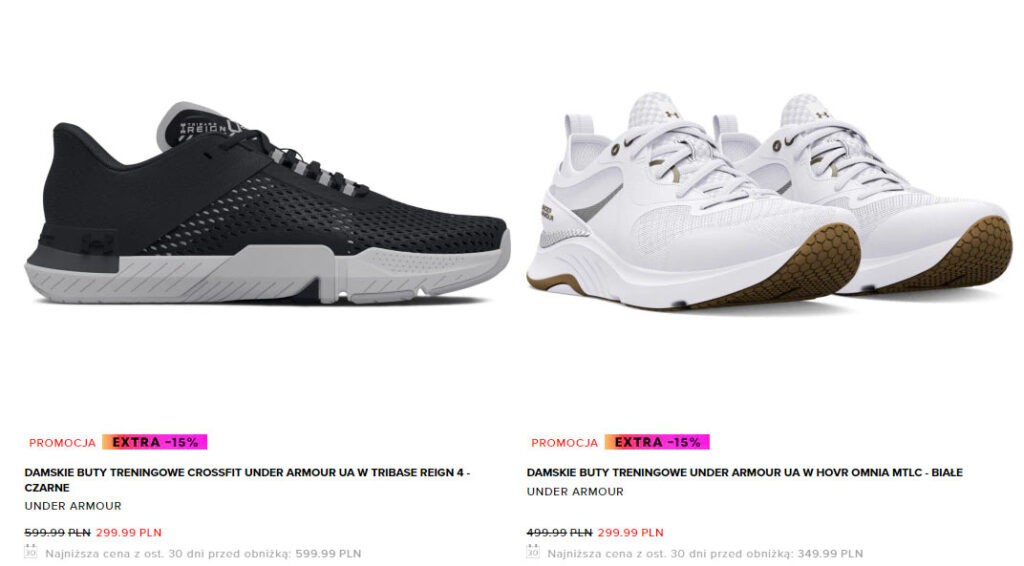The image size is (1024, 566).
Task: Click the Reign logo on the black shoe tongue
Action: click(x=204, y=129)
